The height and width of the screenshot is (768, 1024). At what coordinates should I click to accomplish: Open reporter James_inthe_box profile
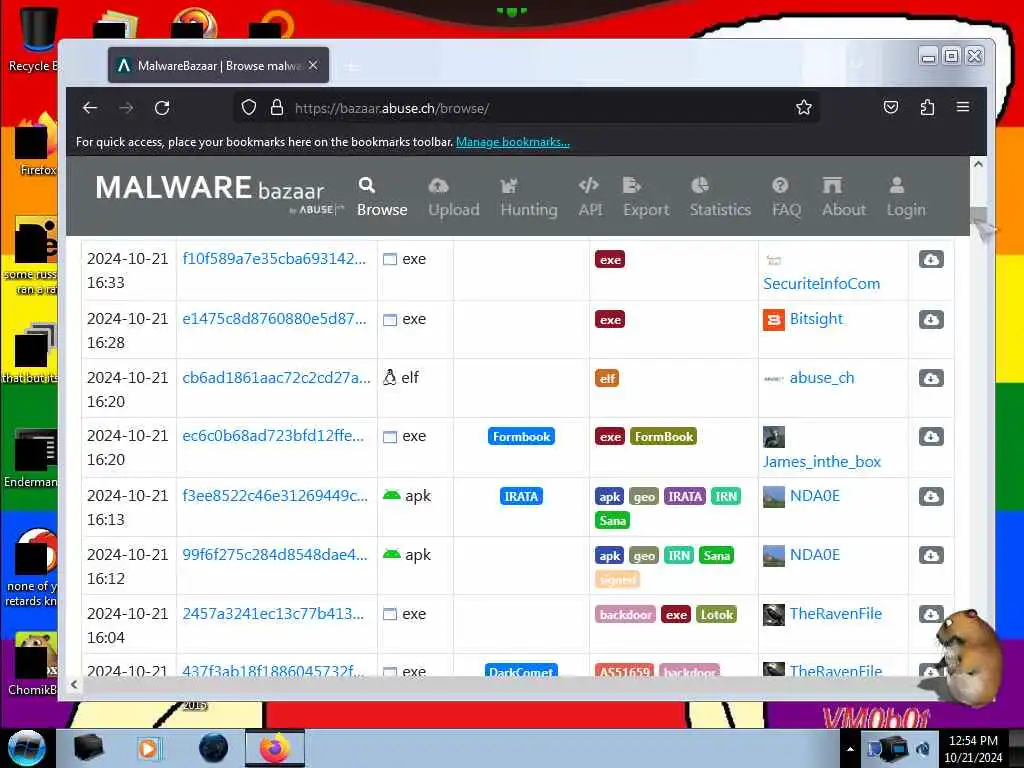click(x=822, y=462)
